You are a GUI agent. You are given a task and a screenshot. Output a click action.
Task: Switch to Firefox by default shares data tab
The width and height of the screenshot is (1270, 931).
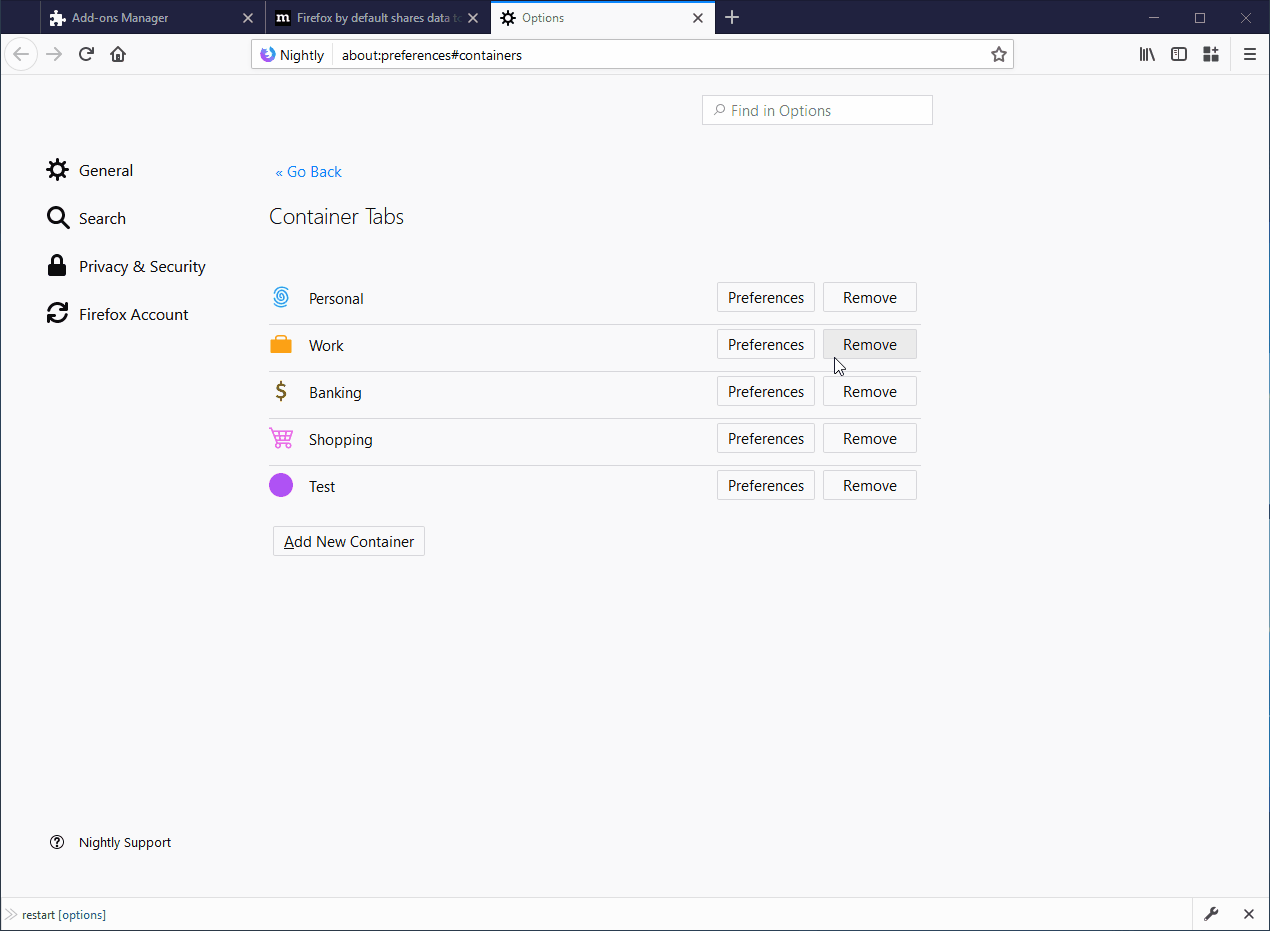(378, 18)
